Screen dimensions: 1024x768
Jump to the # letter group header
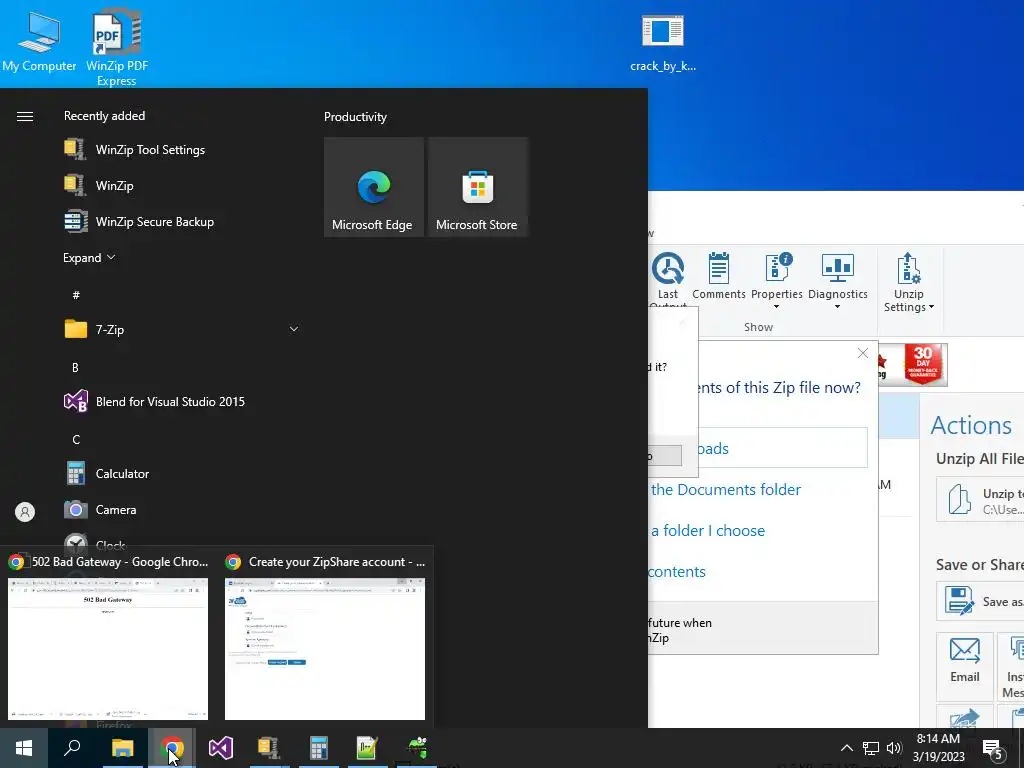pos(76,295)
